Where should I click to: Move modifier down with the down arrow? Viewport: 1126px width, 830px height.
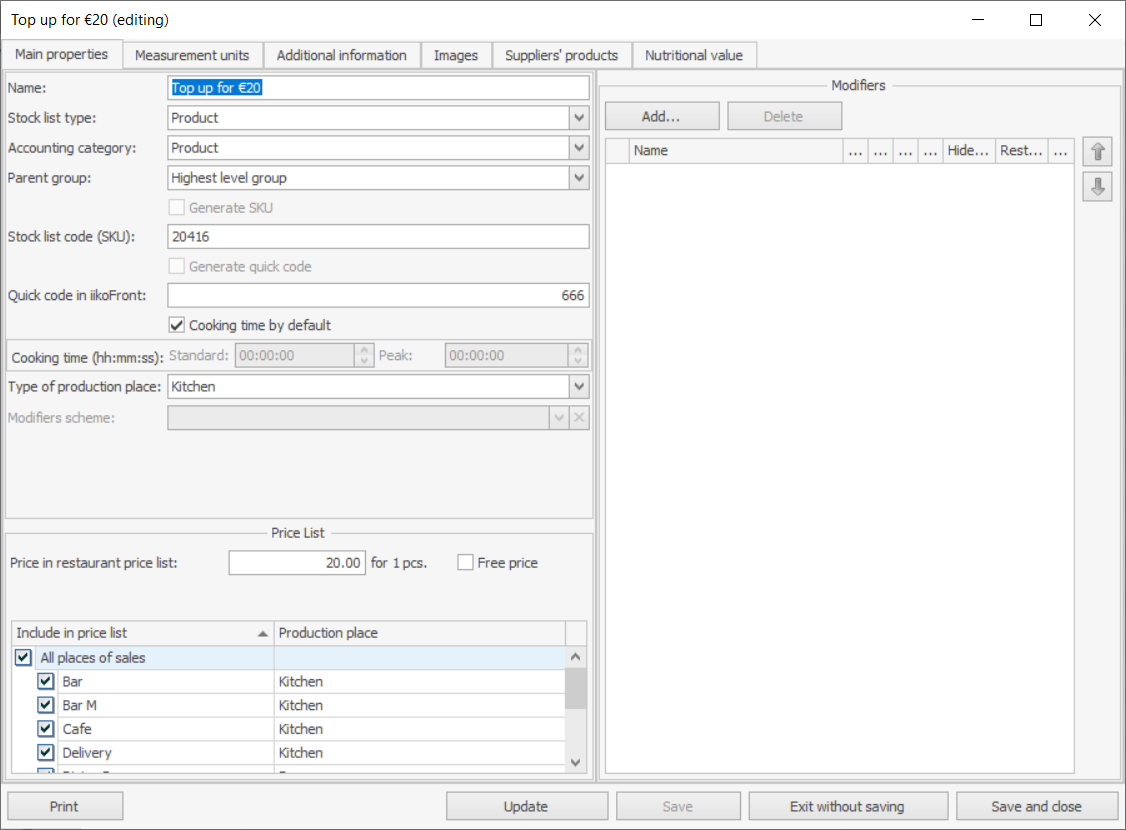click(x=1097, y=187)
